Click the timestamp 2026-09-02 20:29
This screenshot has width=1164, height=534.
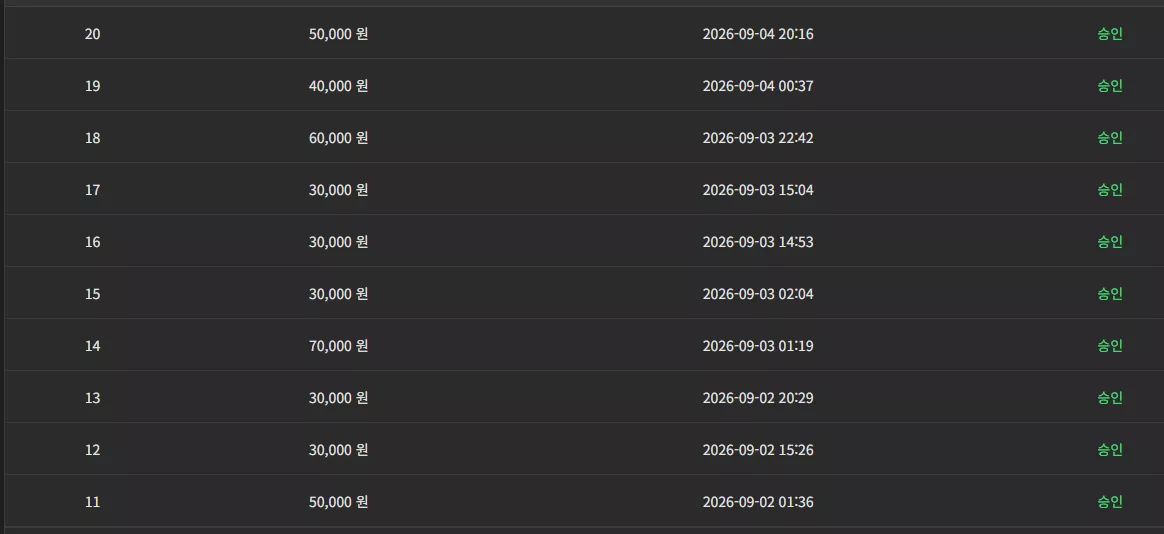click(758, 398)
